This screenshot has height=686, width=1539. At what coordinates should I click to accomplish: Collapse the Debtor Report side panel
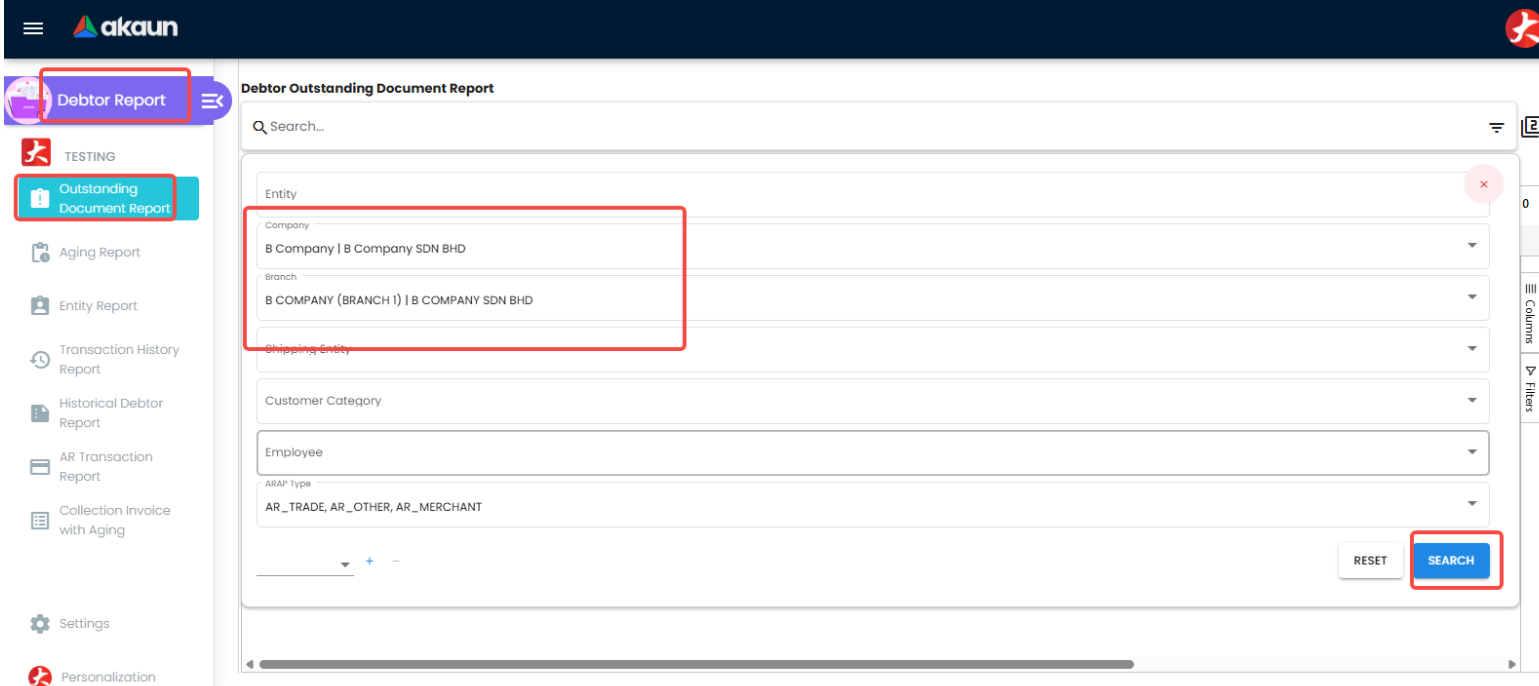click(x=211, y=100)
